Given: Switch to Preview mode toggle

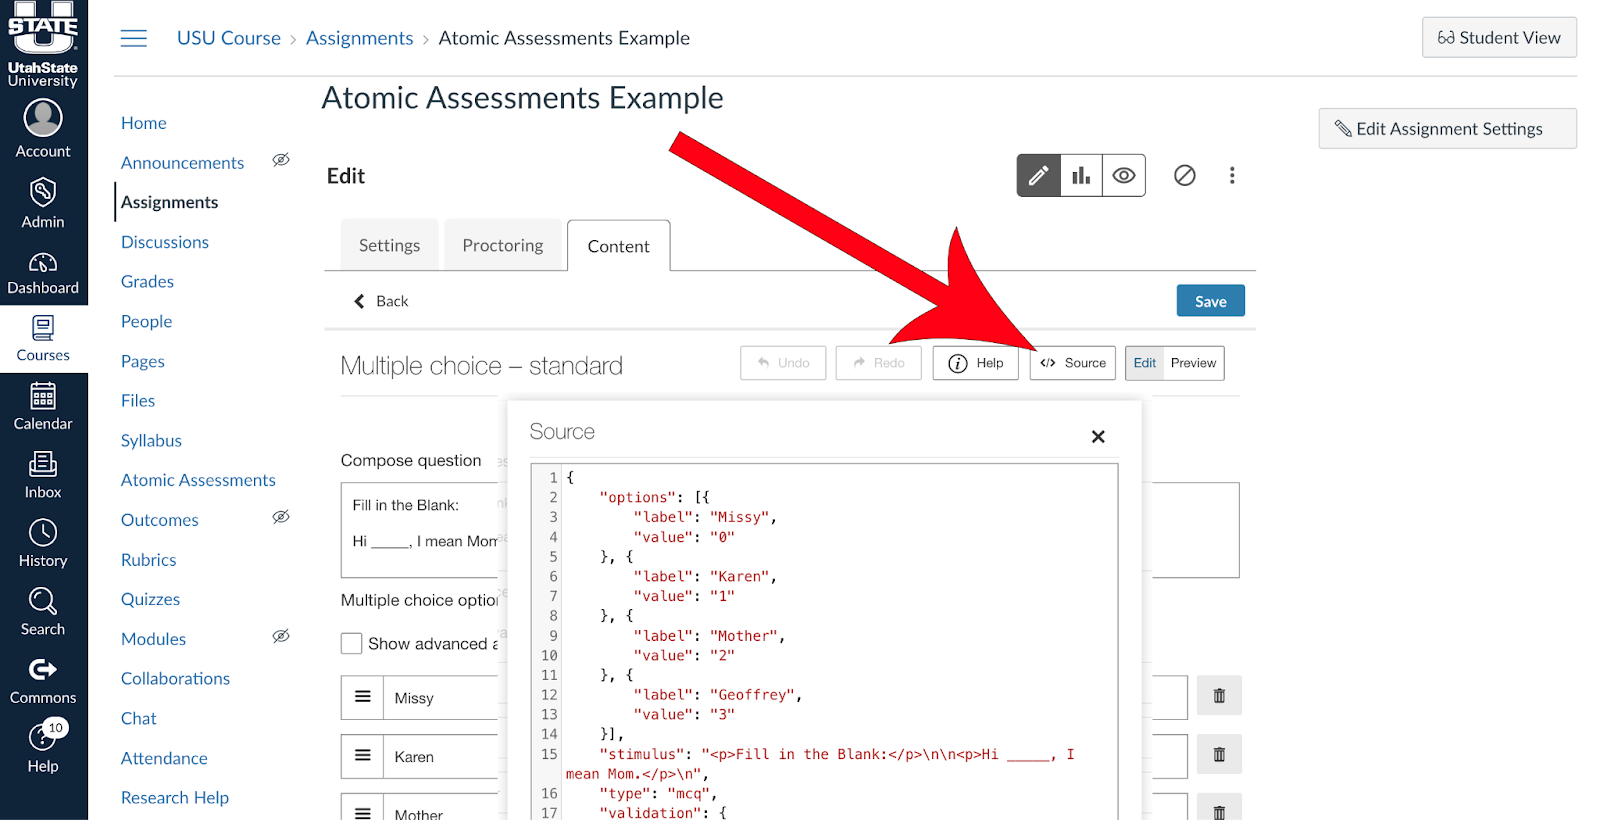Looking at the screenshot, I should coord(1193,363).
